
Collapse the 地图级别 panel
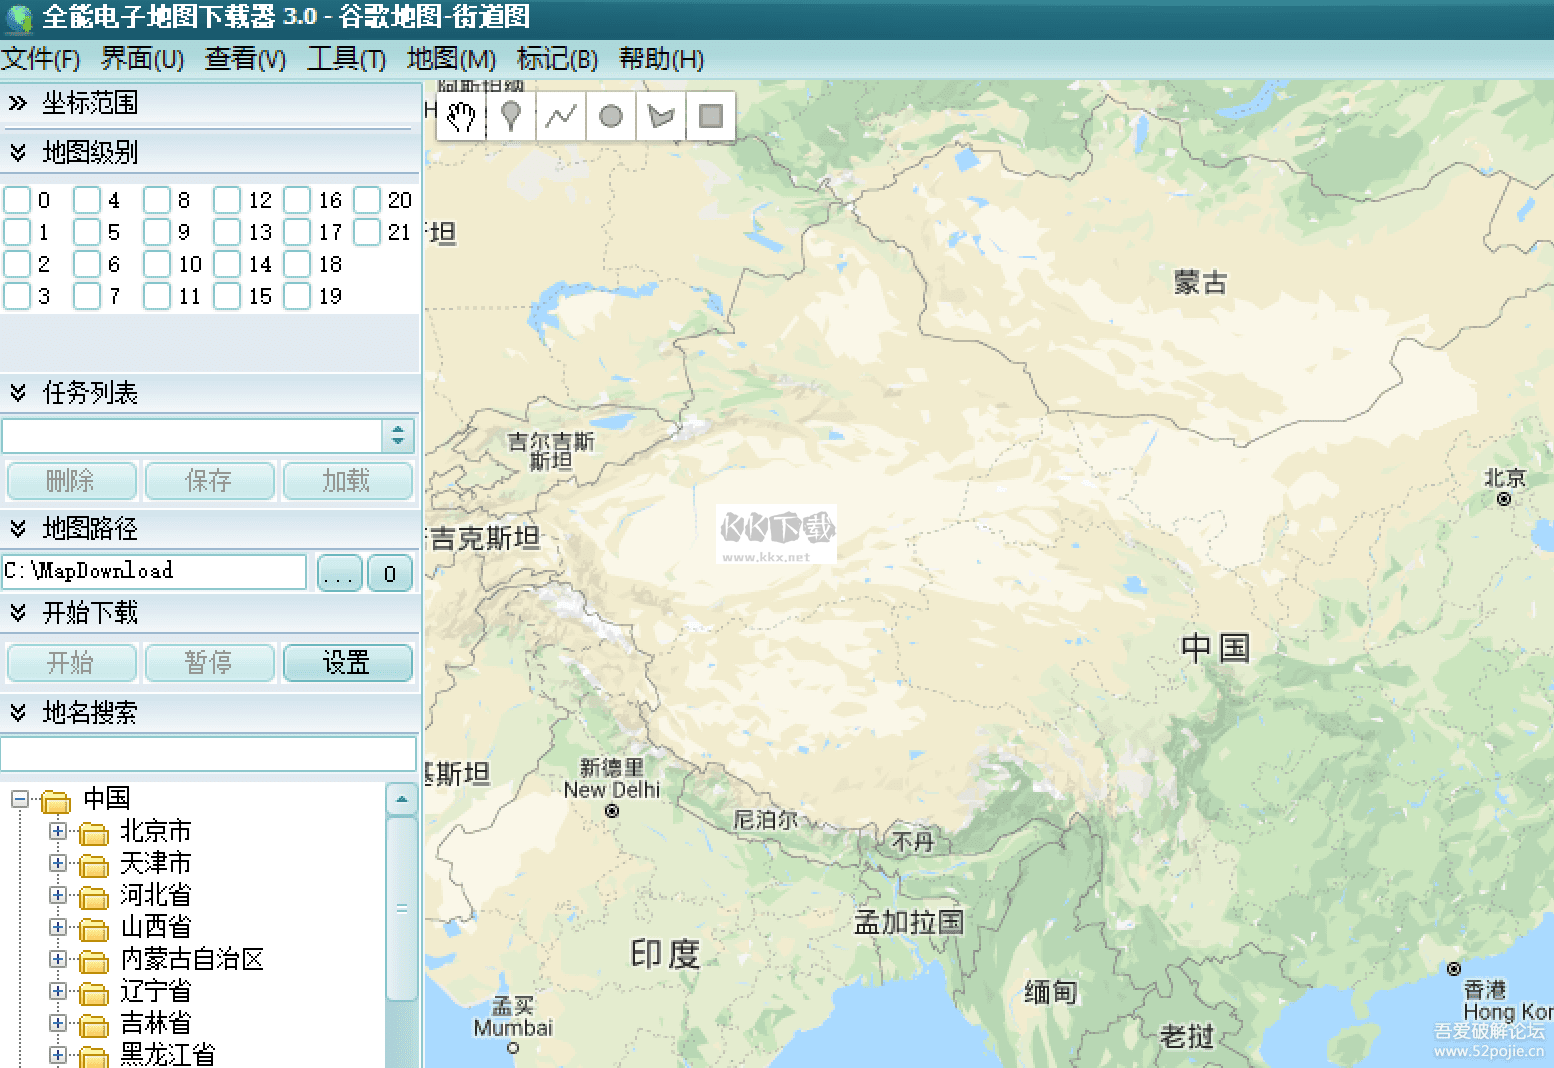click(x=18, y=153)
